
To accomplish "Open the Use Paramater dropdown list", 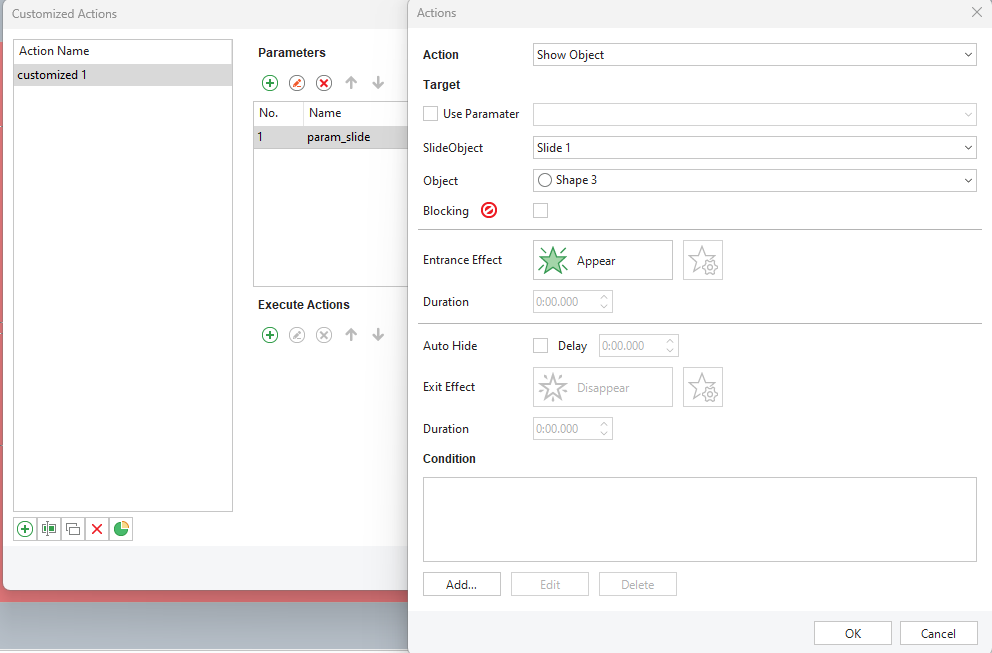I will coord(755,115).
